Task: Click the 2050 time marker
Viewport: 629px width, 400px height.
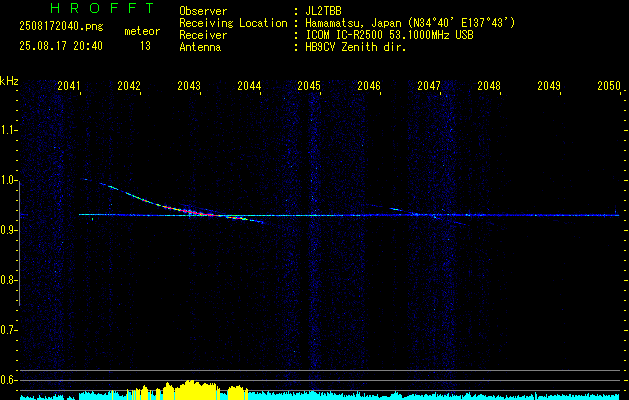Action: coord(609,86)
